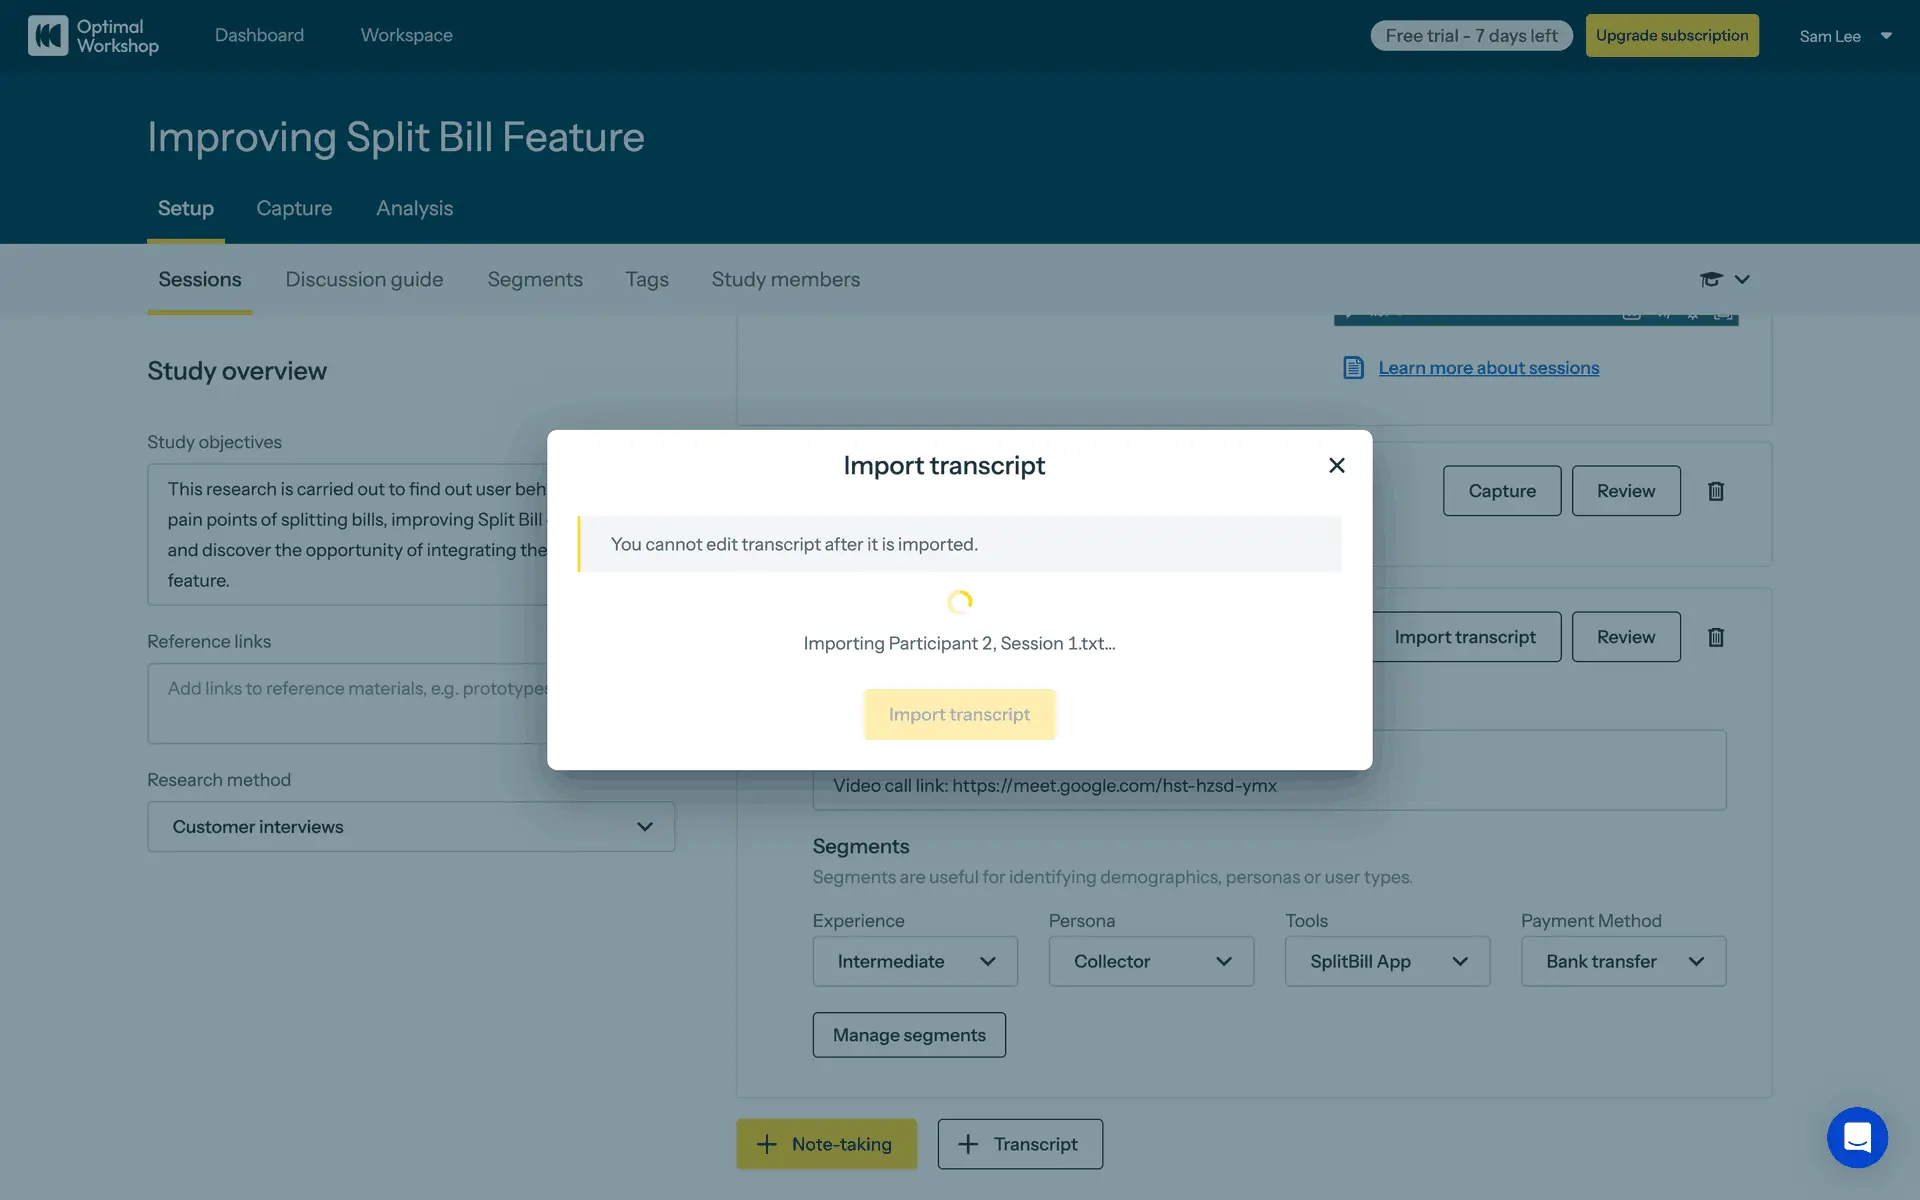Open the Persona Collector dropdown

click(1151, 961)
